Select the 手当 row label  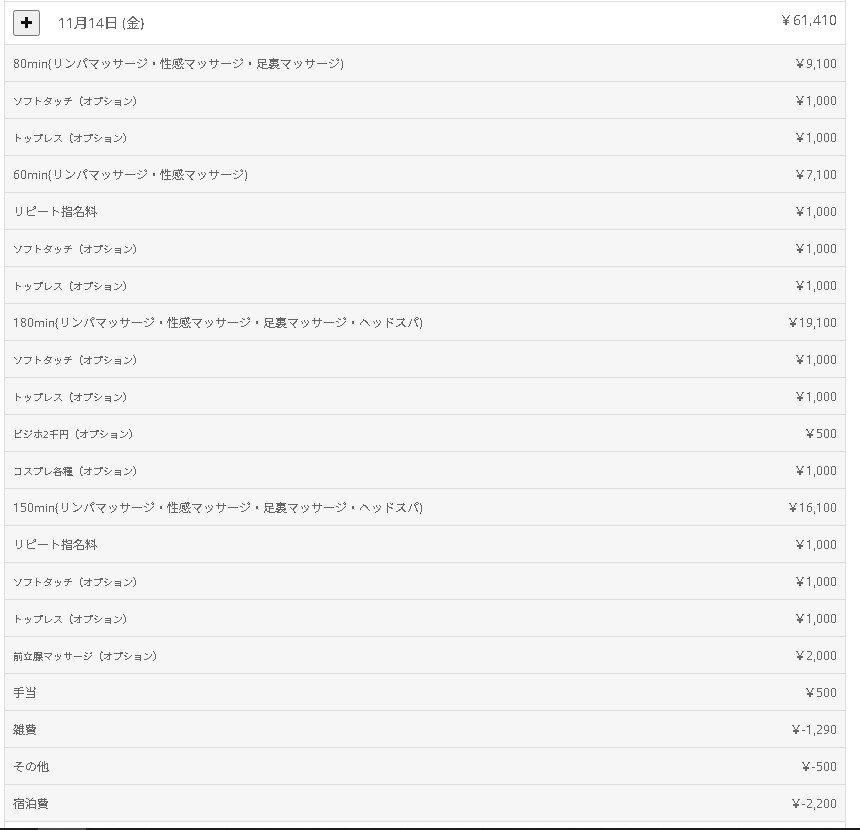pyautogui.click(x=25, y=693)
